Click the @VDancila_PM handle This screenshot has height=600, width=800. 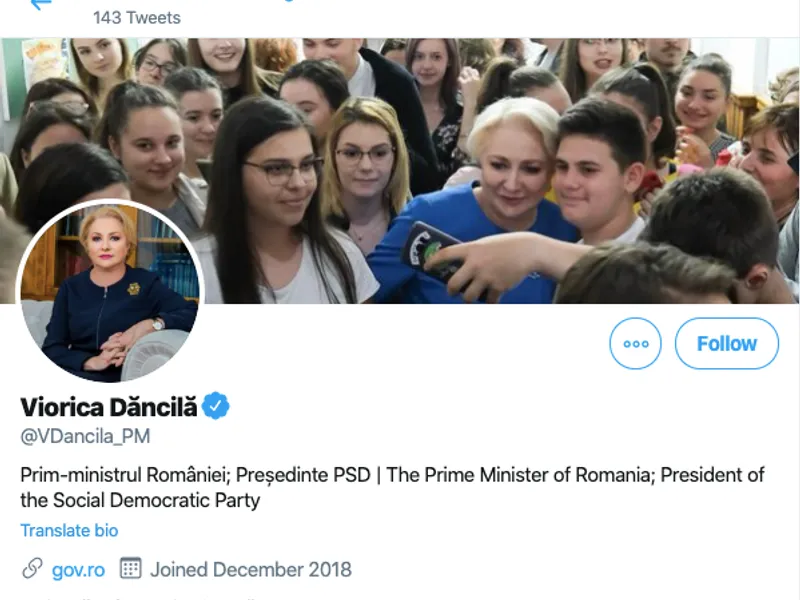[85, 437]
